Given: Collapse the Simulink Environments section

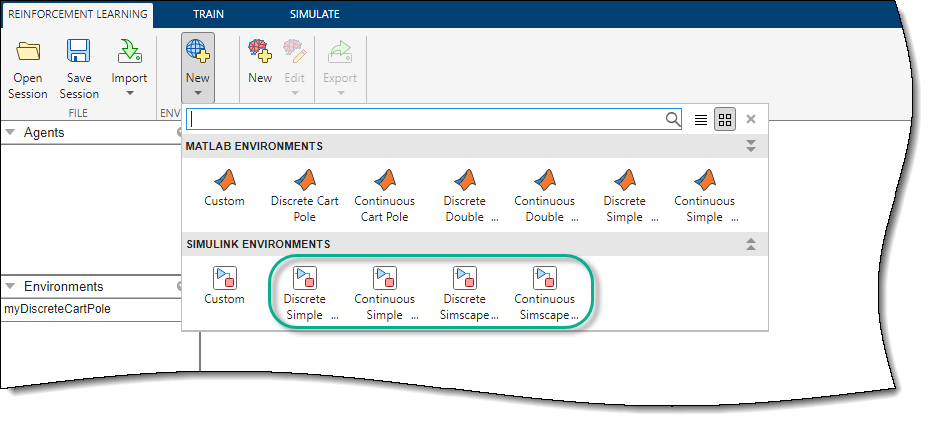Looking at the screenshot, I should tap(750, 243).
